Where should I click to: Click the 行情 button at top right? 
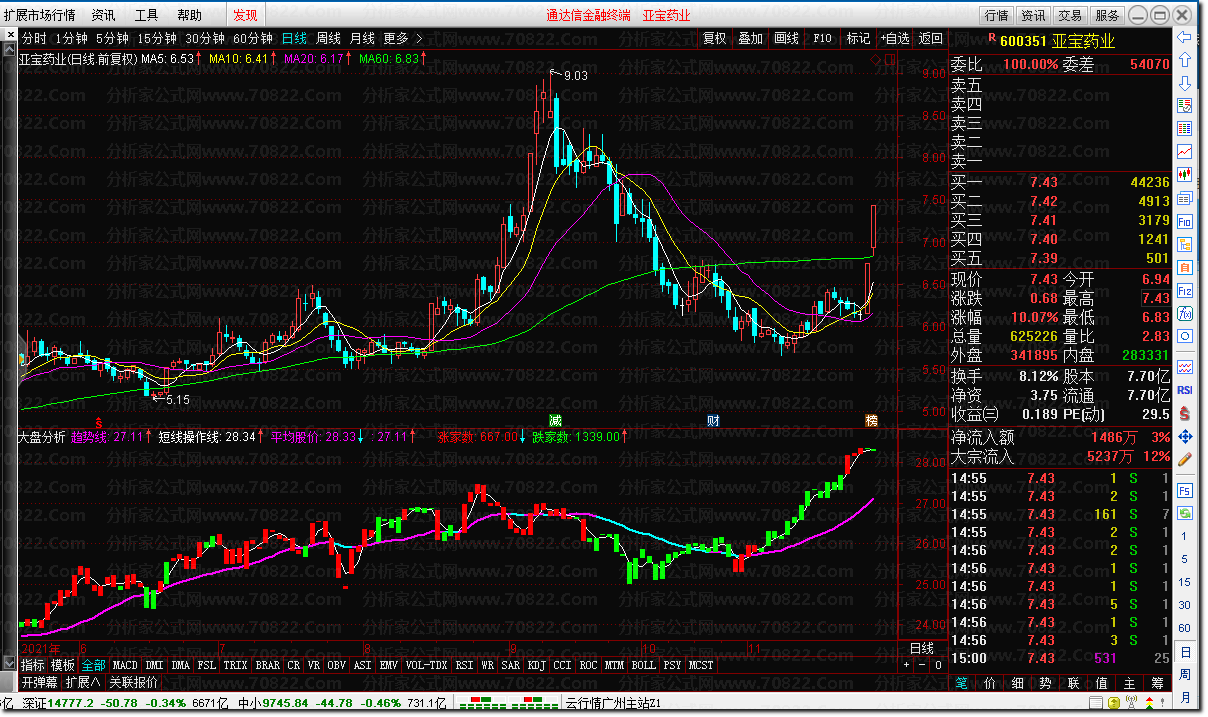coord(996,15)
